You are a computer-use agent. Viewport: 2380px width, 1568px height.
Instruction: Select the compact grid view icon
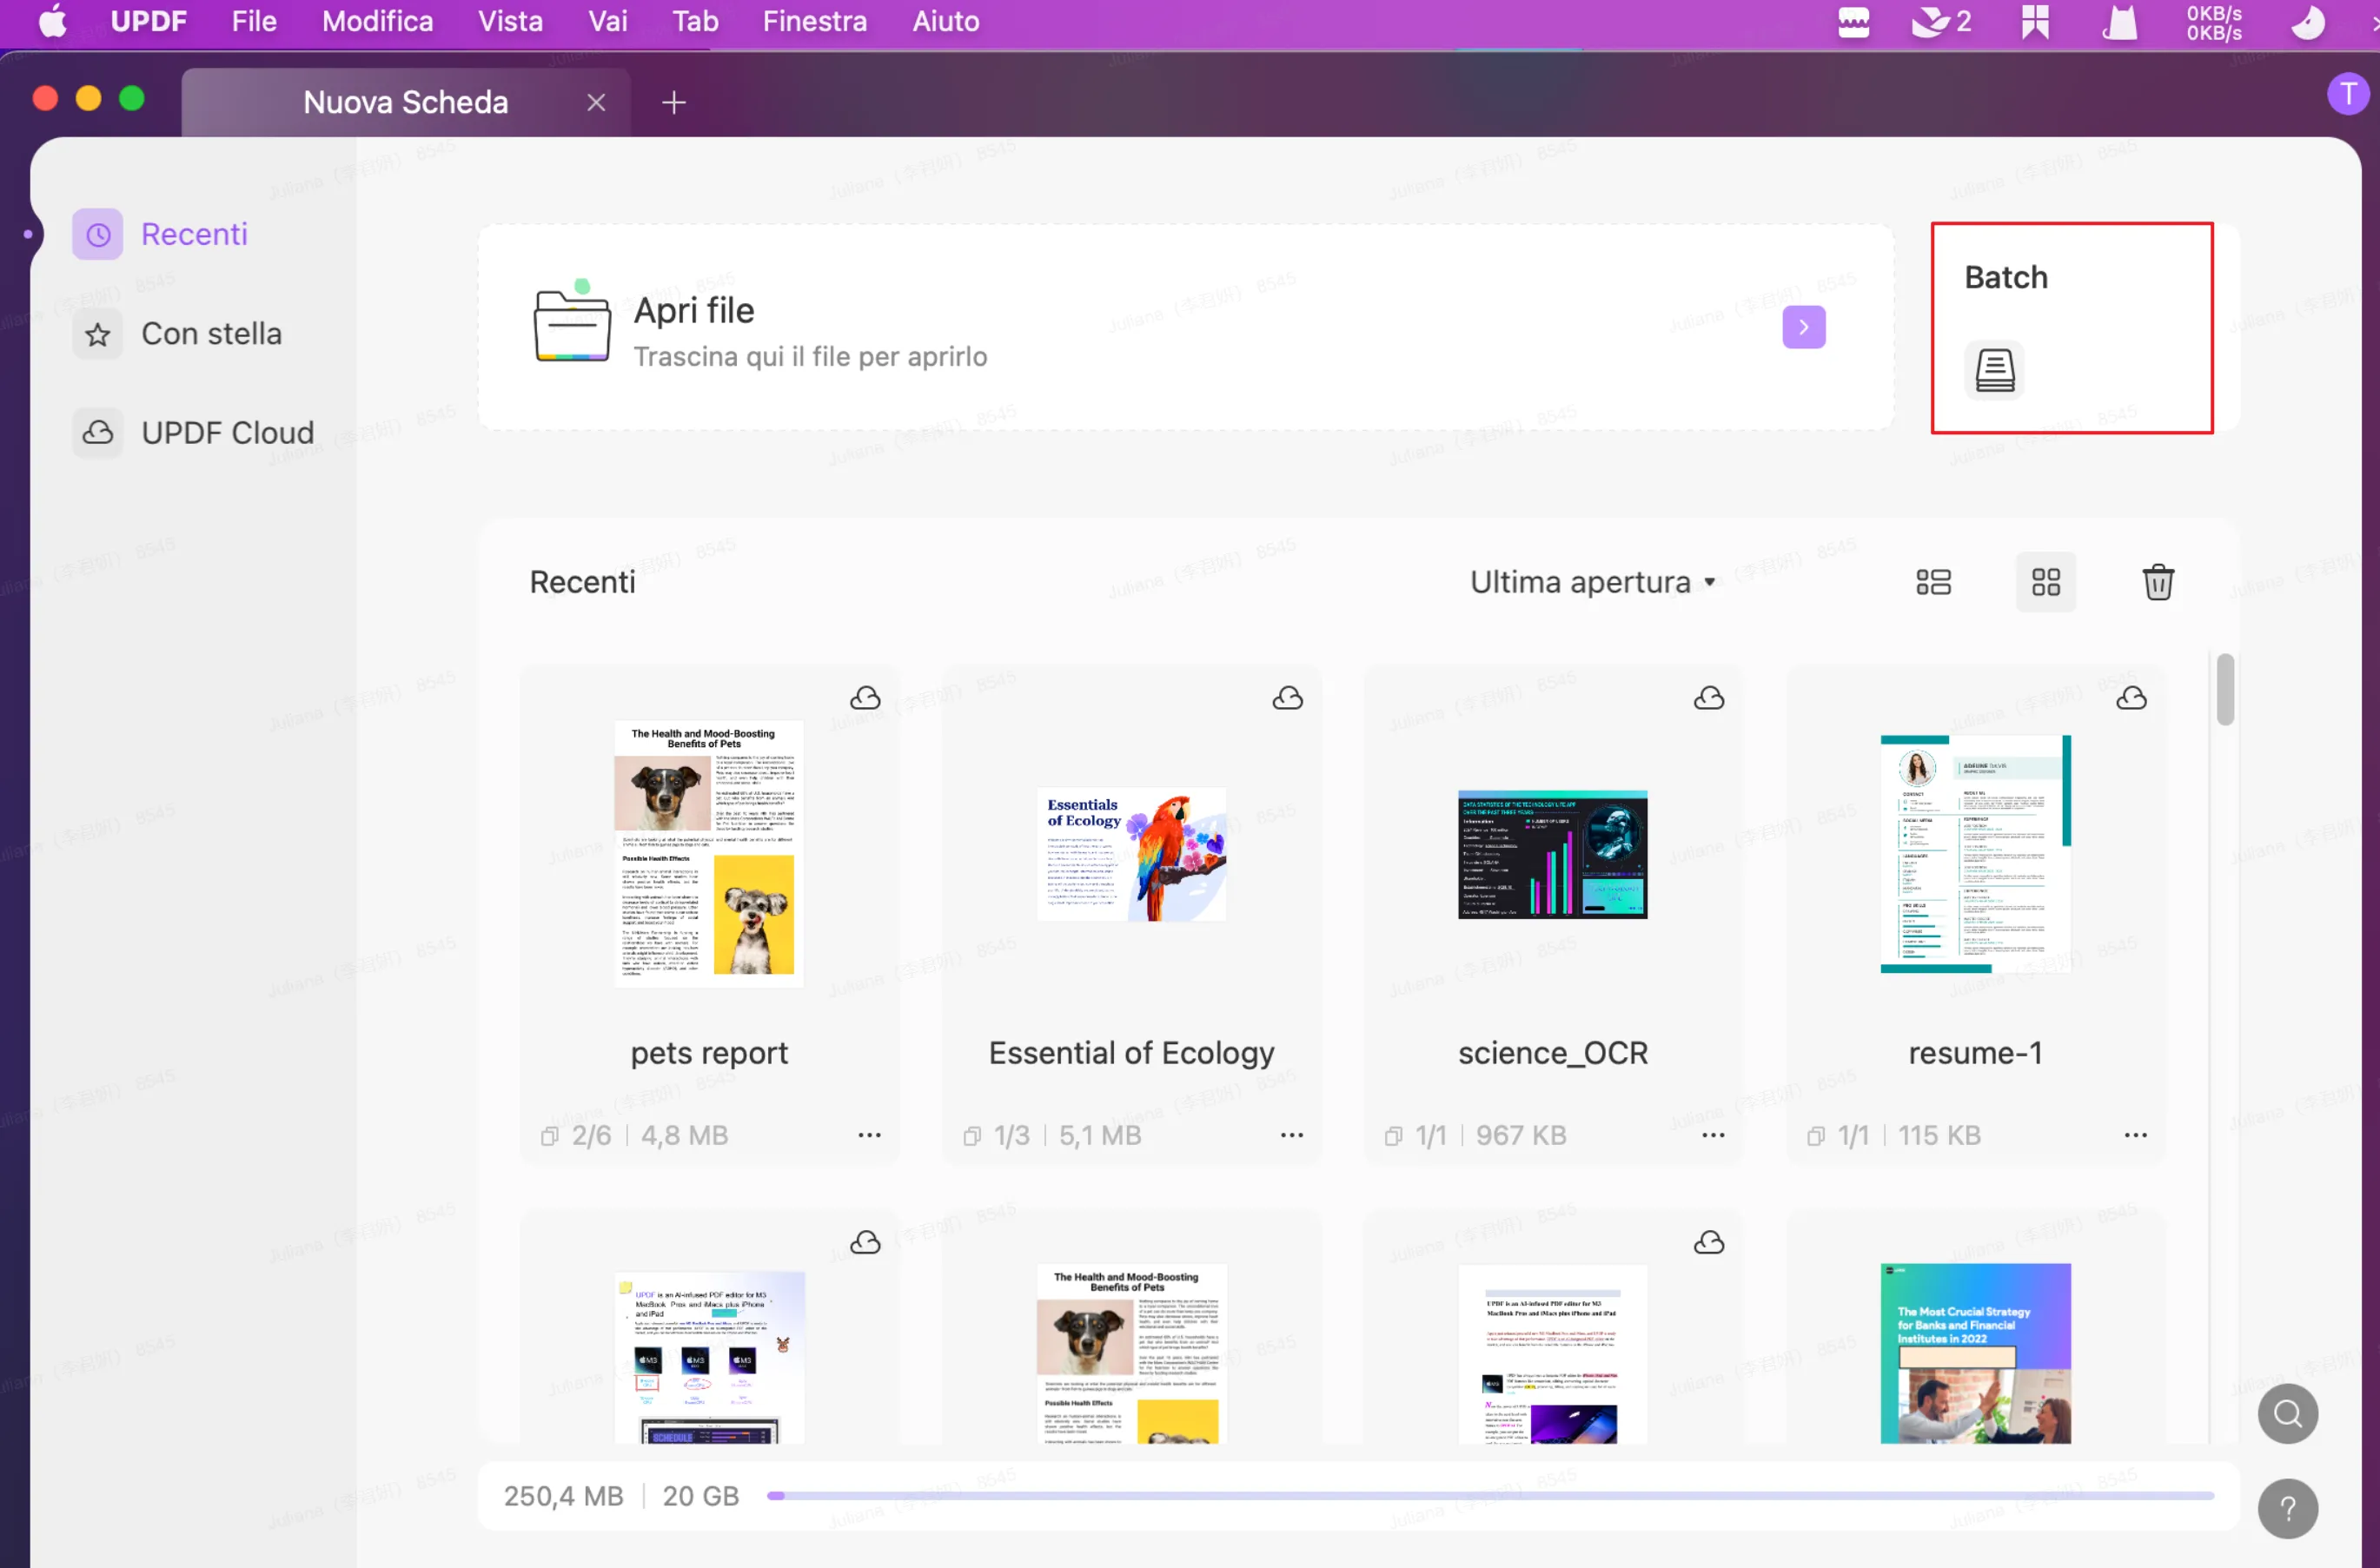click(x=2045, y=581)
